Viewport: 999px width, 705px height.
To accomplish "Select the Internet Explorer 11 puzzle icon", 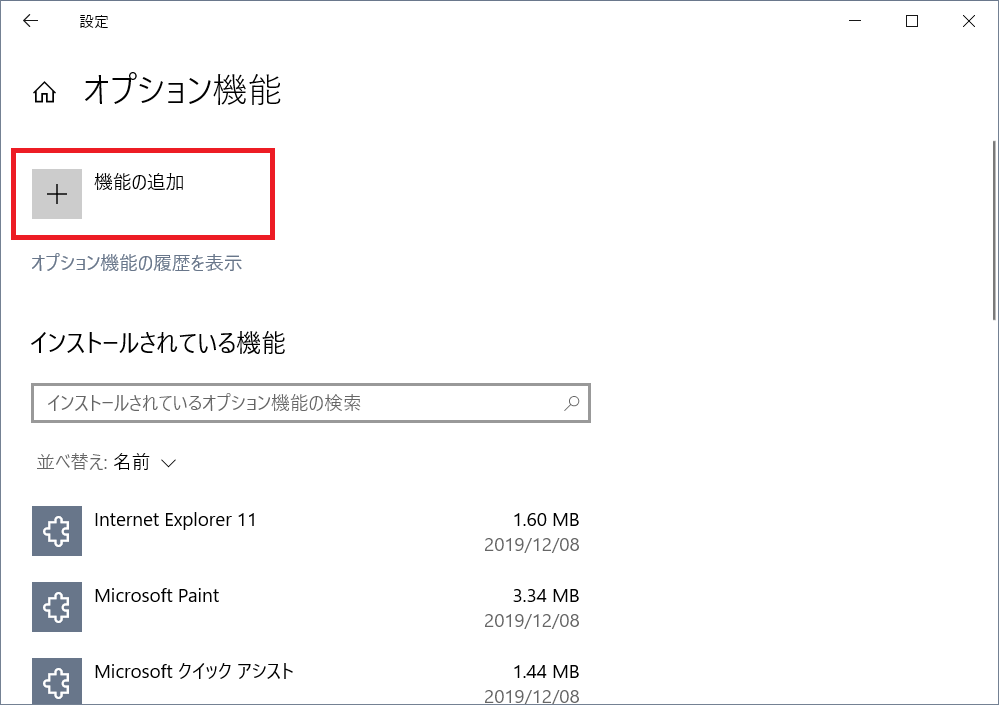I will (x=57, y=531).
